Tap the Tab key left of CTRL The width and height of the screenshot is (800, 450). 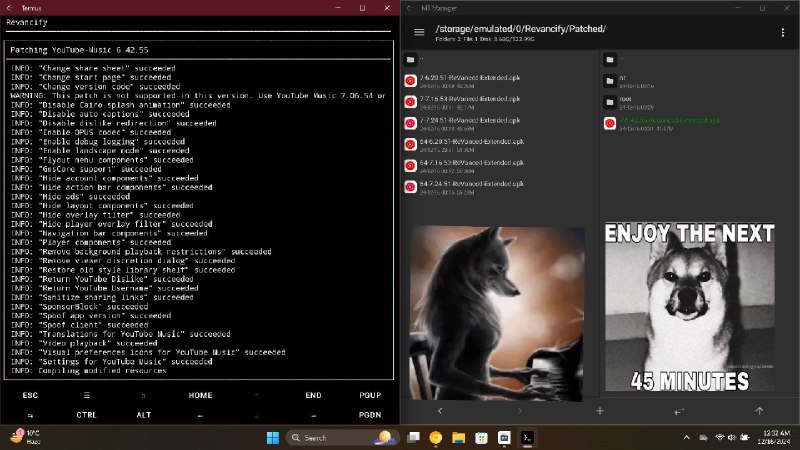[30, 415]
